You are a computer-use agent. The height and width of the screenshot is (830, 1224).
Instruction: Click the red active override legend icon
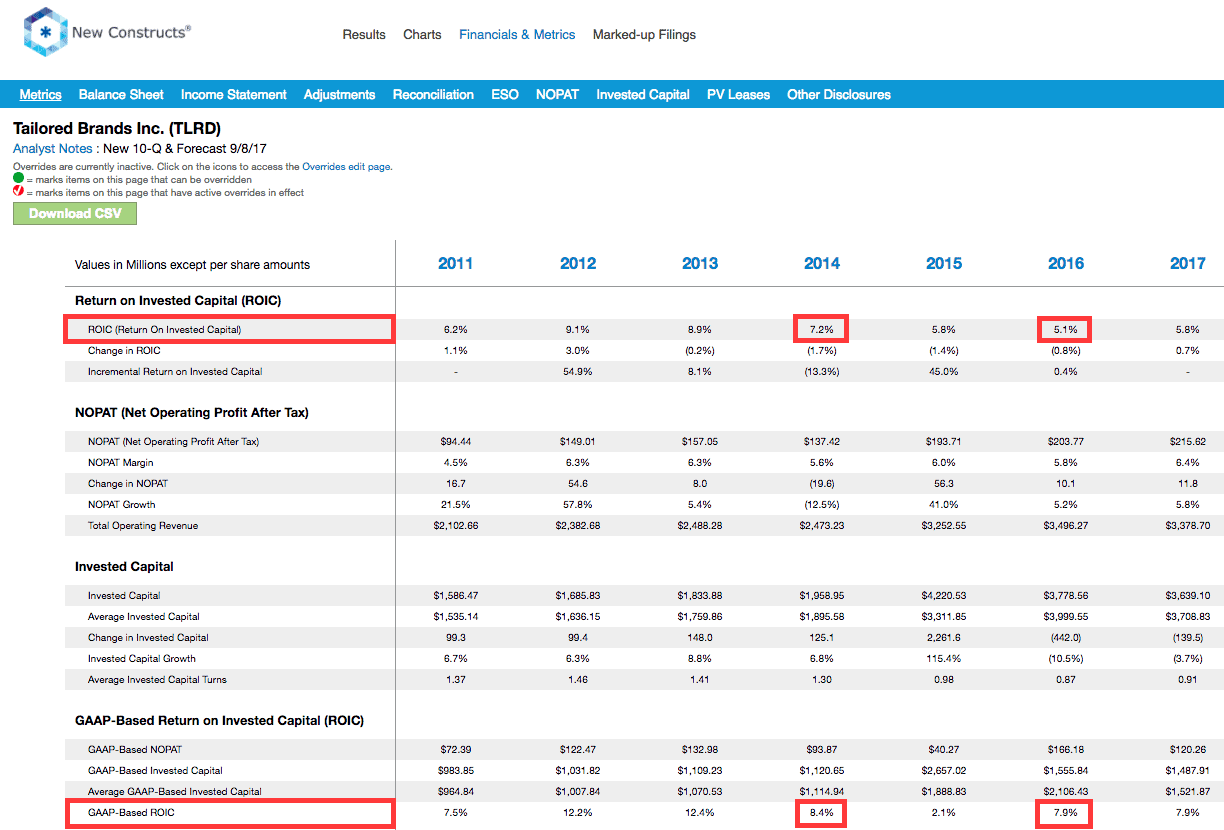pos(19,192)
